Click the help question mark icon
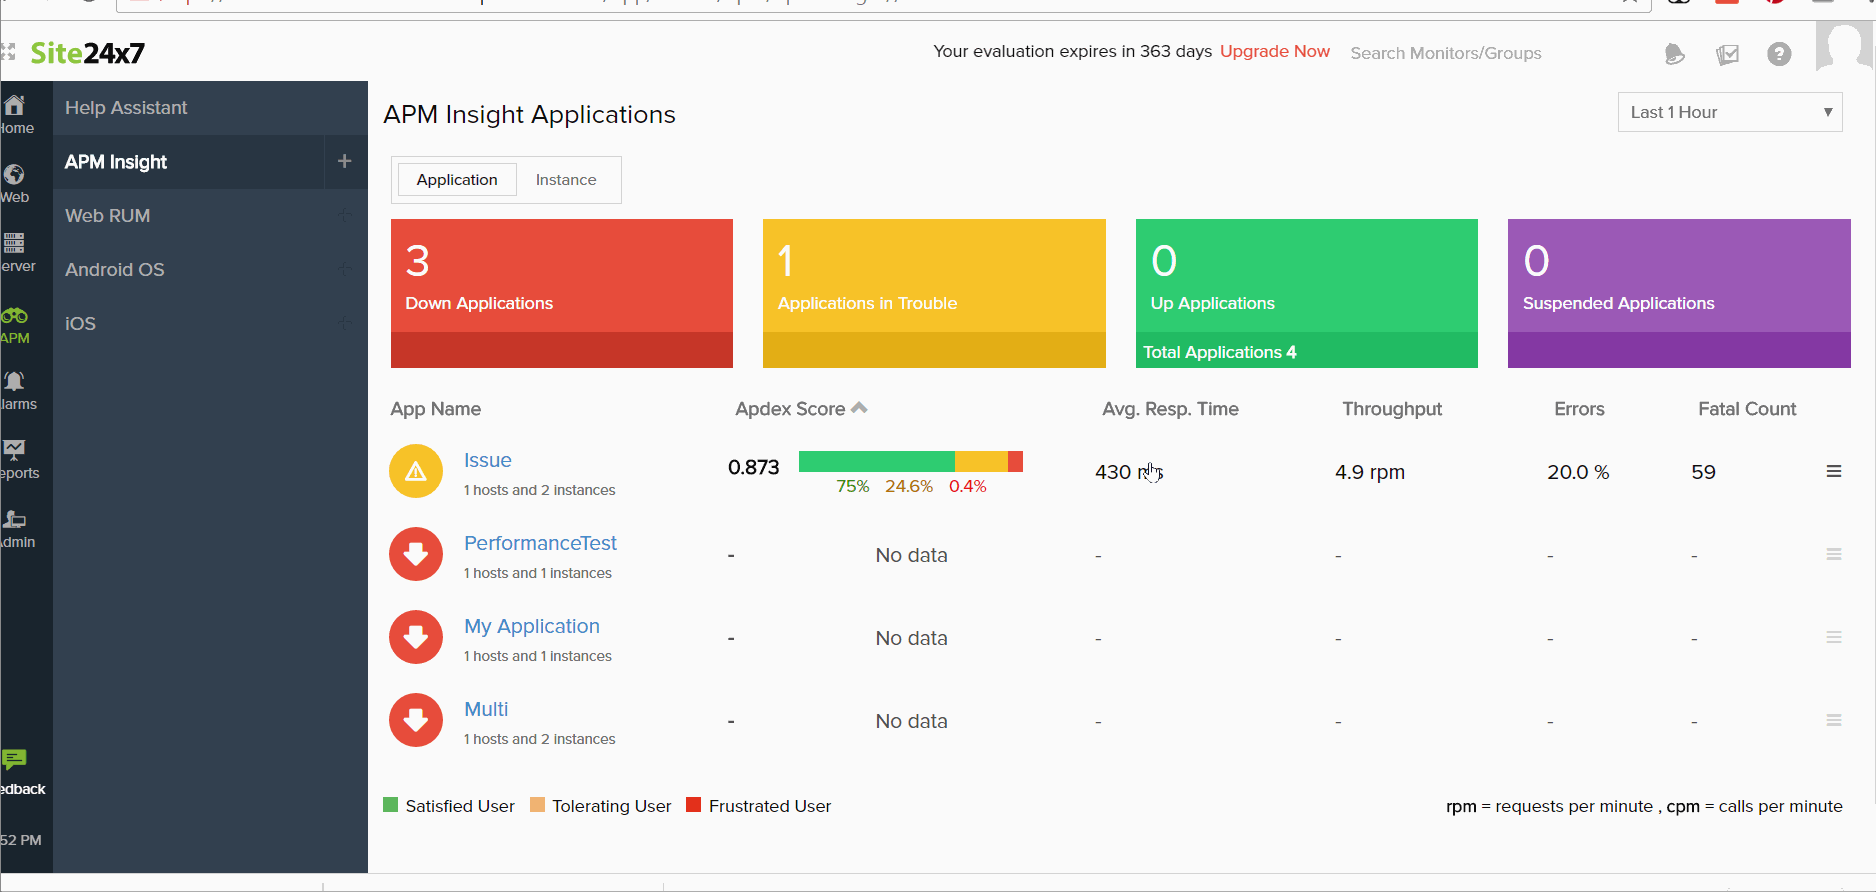 click(1779, 54)
